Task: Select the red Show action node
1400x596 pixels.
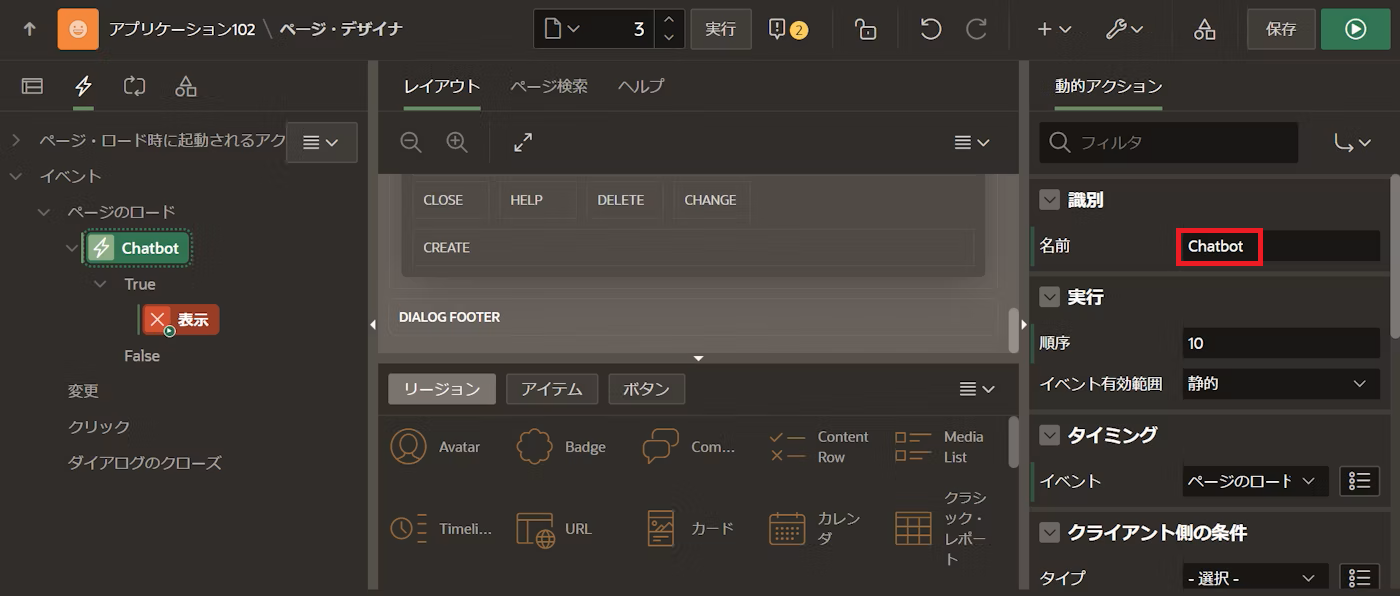Action: 180,320
